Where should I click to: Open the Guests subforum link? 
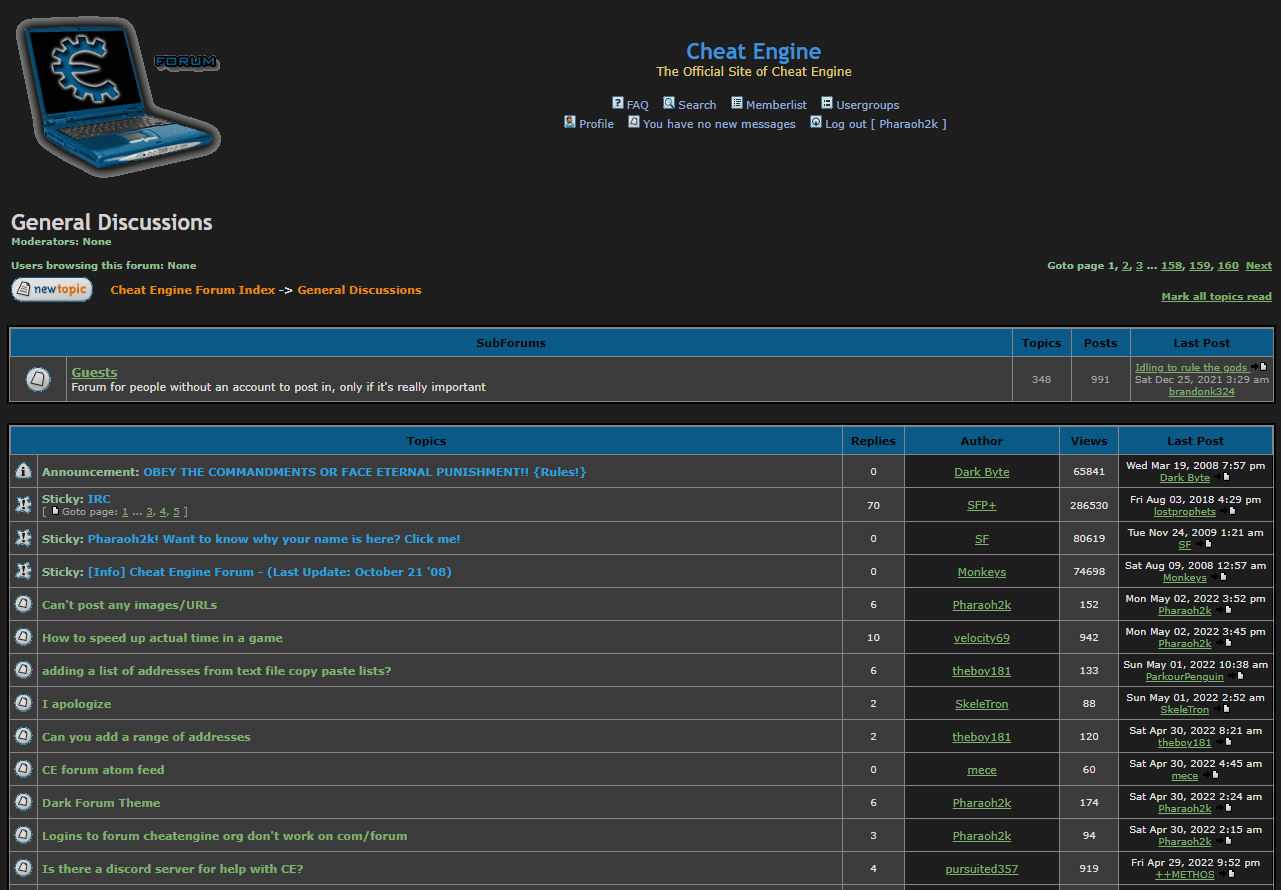click(94, 372)
